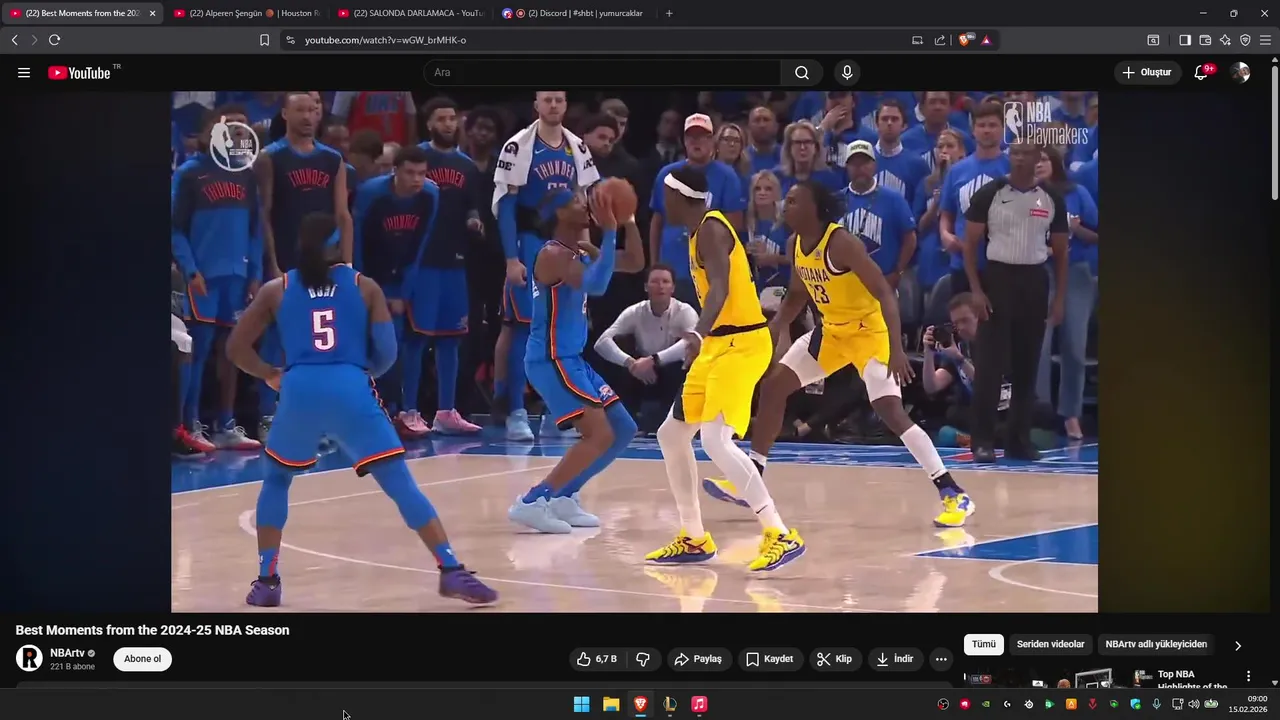Open network connection tray icon
The image size is (1280, 720).
[1177, 704]
